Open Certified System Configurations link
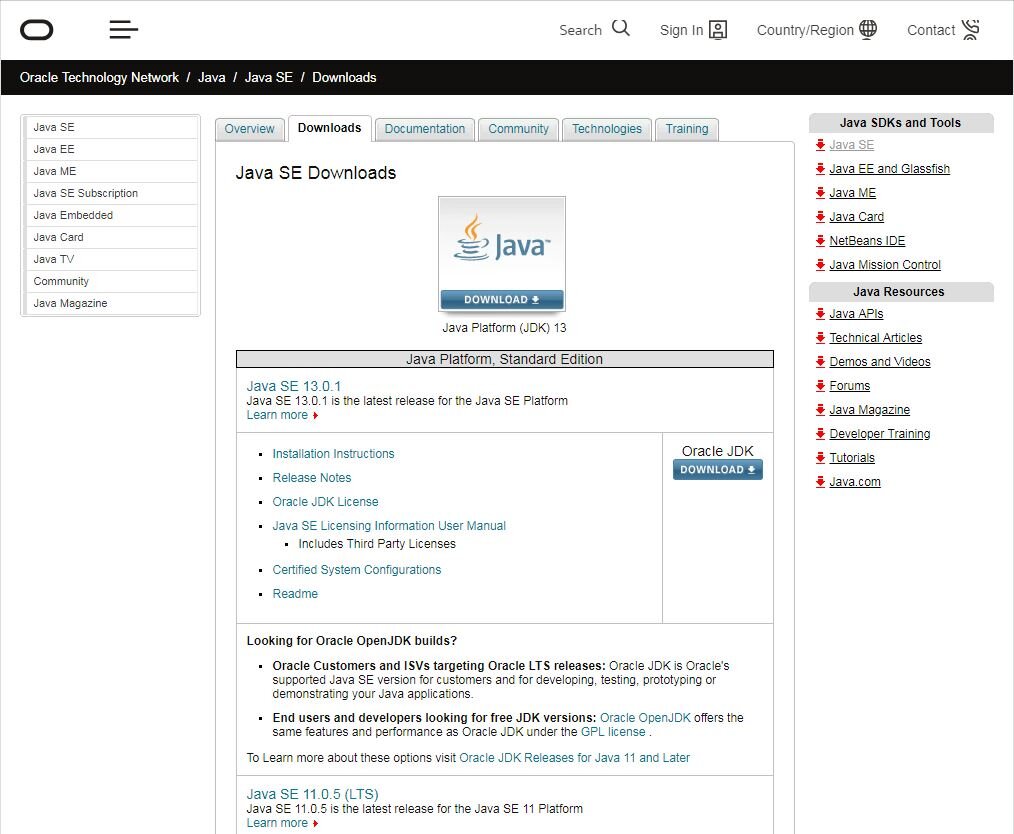The height and width of the screenshot is (834, 1014). click(356, 570)
